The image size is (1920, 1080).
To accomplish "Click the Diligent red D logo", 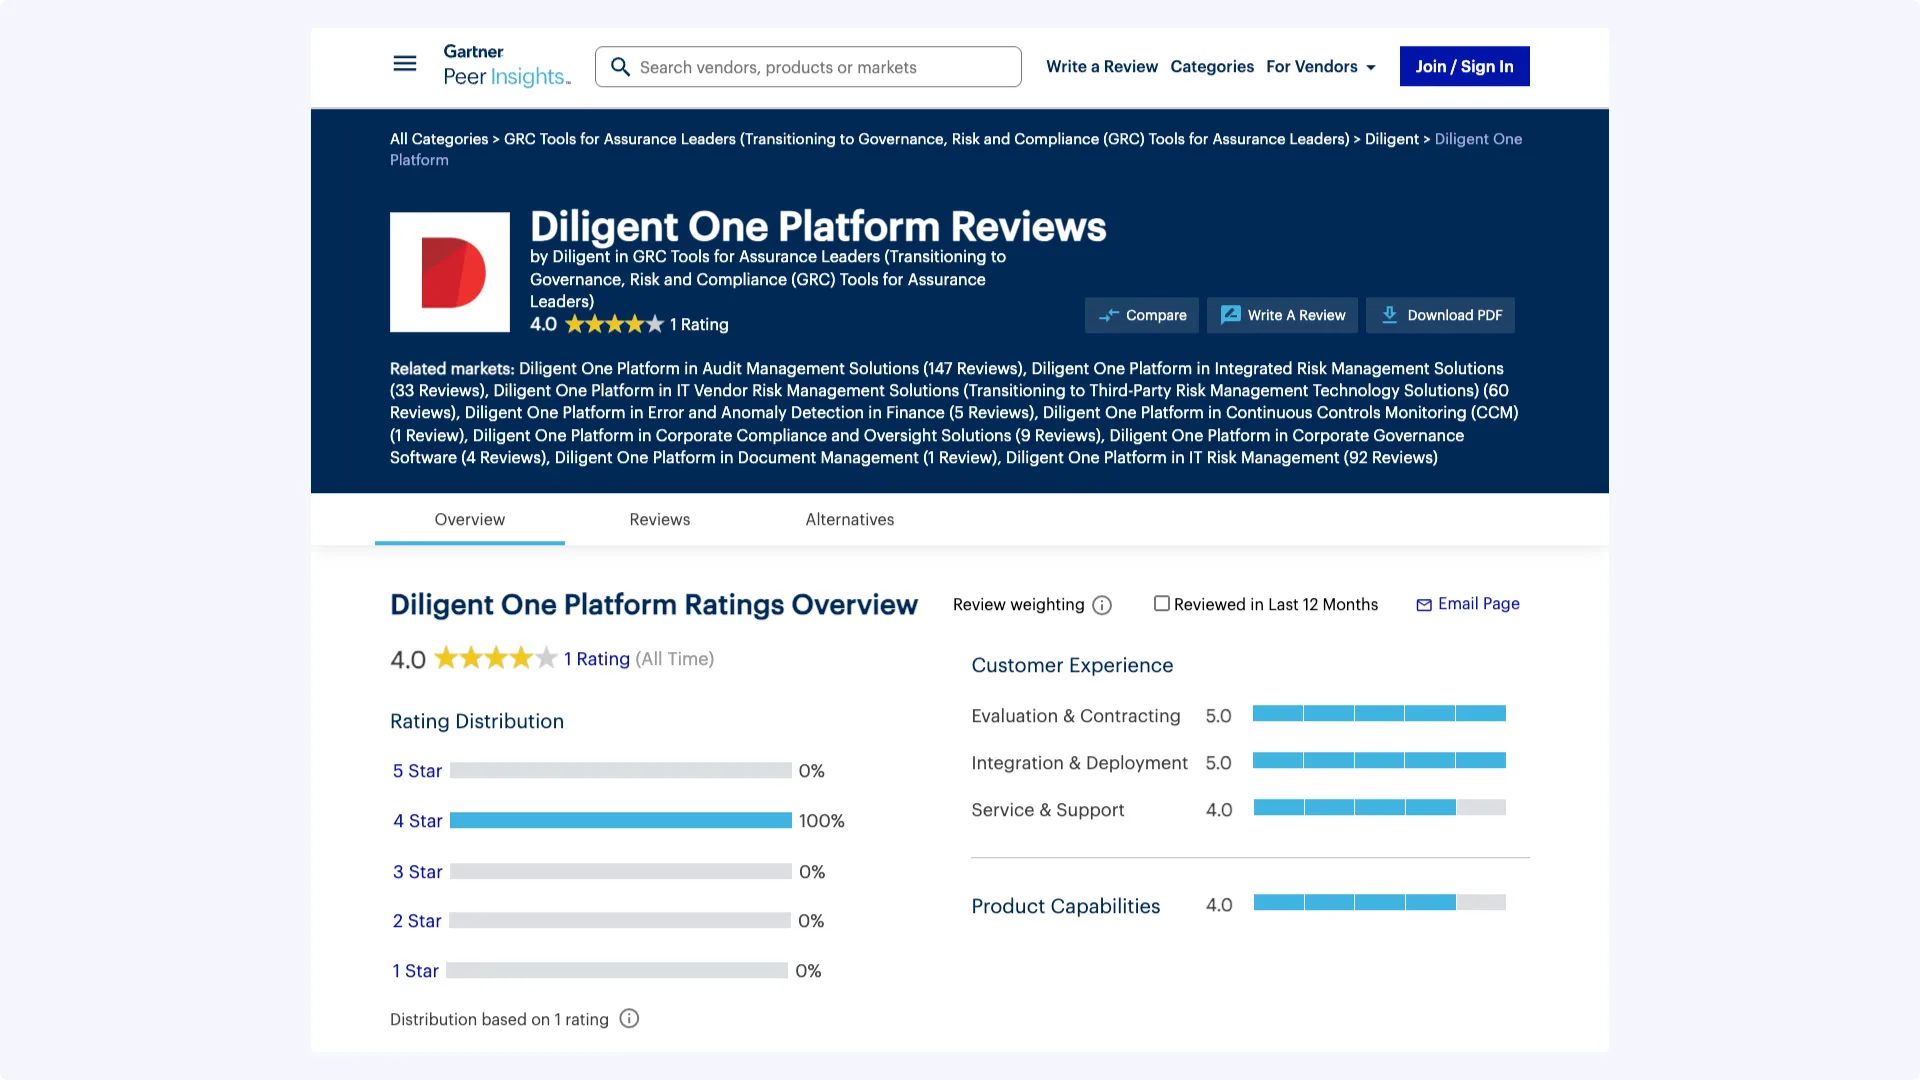I will pyautogui.click(x=450, y=272).
